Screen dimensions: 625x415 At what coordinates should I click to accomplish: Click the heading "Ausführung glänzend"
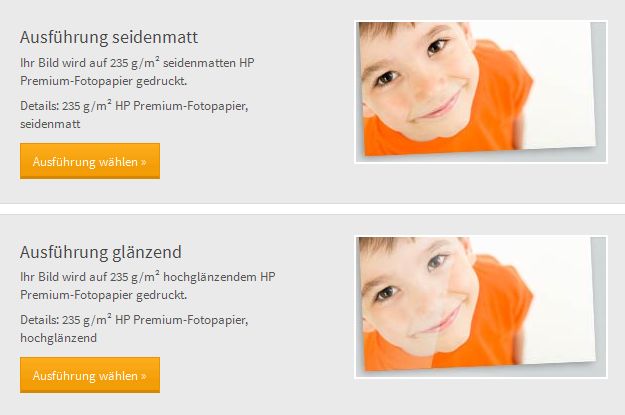coord(101,252)
